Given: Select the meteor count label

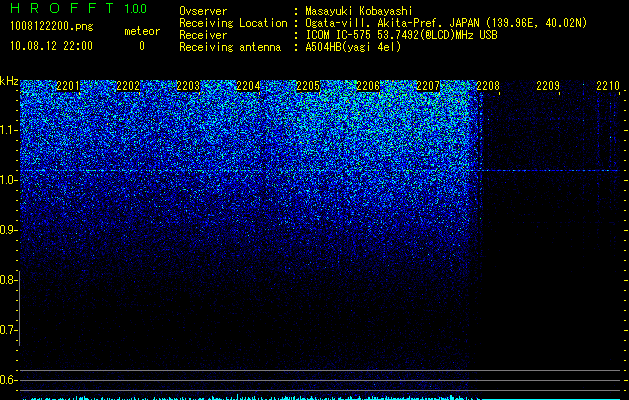Looking at the screenshot, I should (142, 31).
